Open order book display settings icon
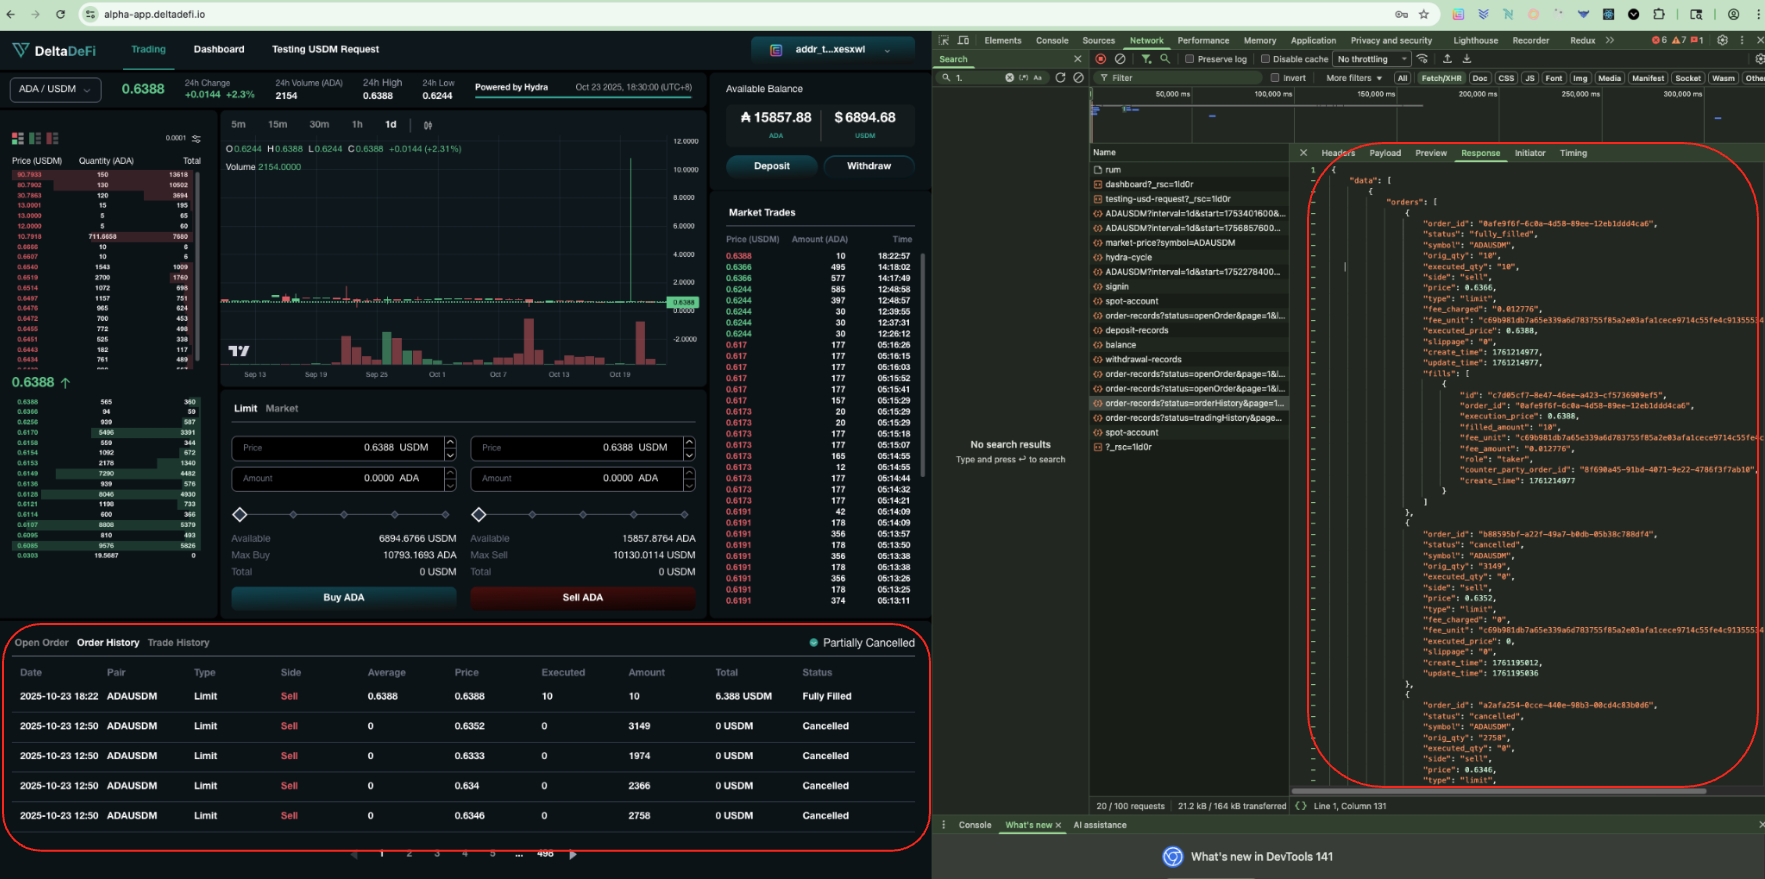The image size is (1765, 879). (x=196, y=138)
